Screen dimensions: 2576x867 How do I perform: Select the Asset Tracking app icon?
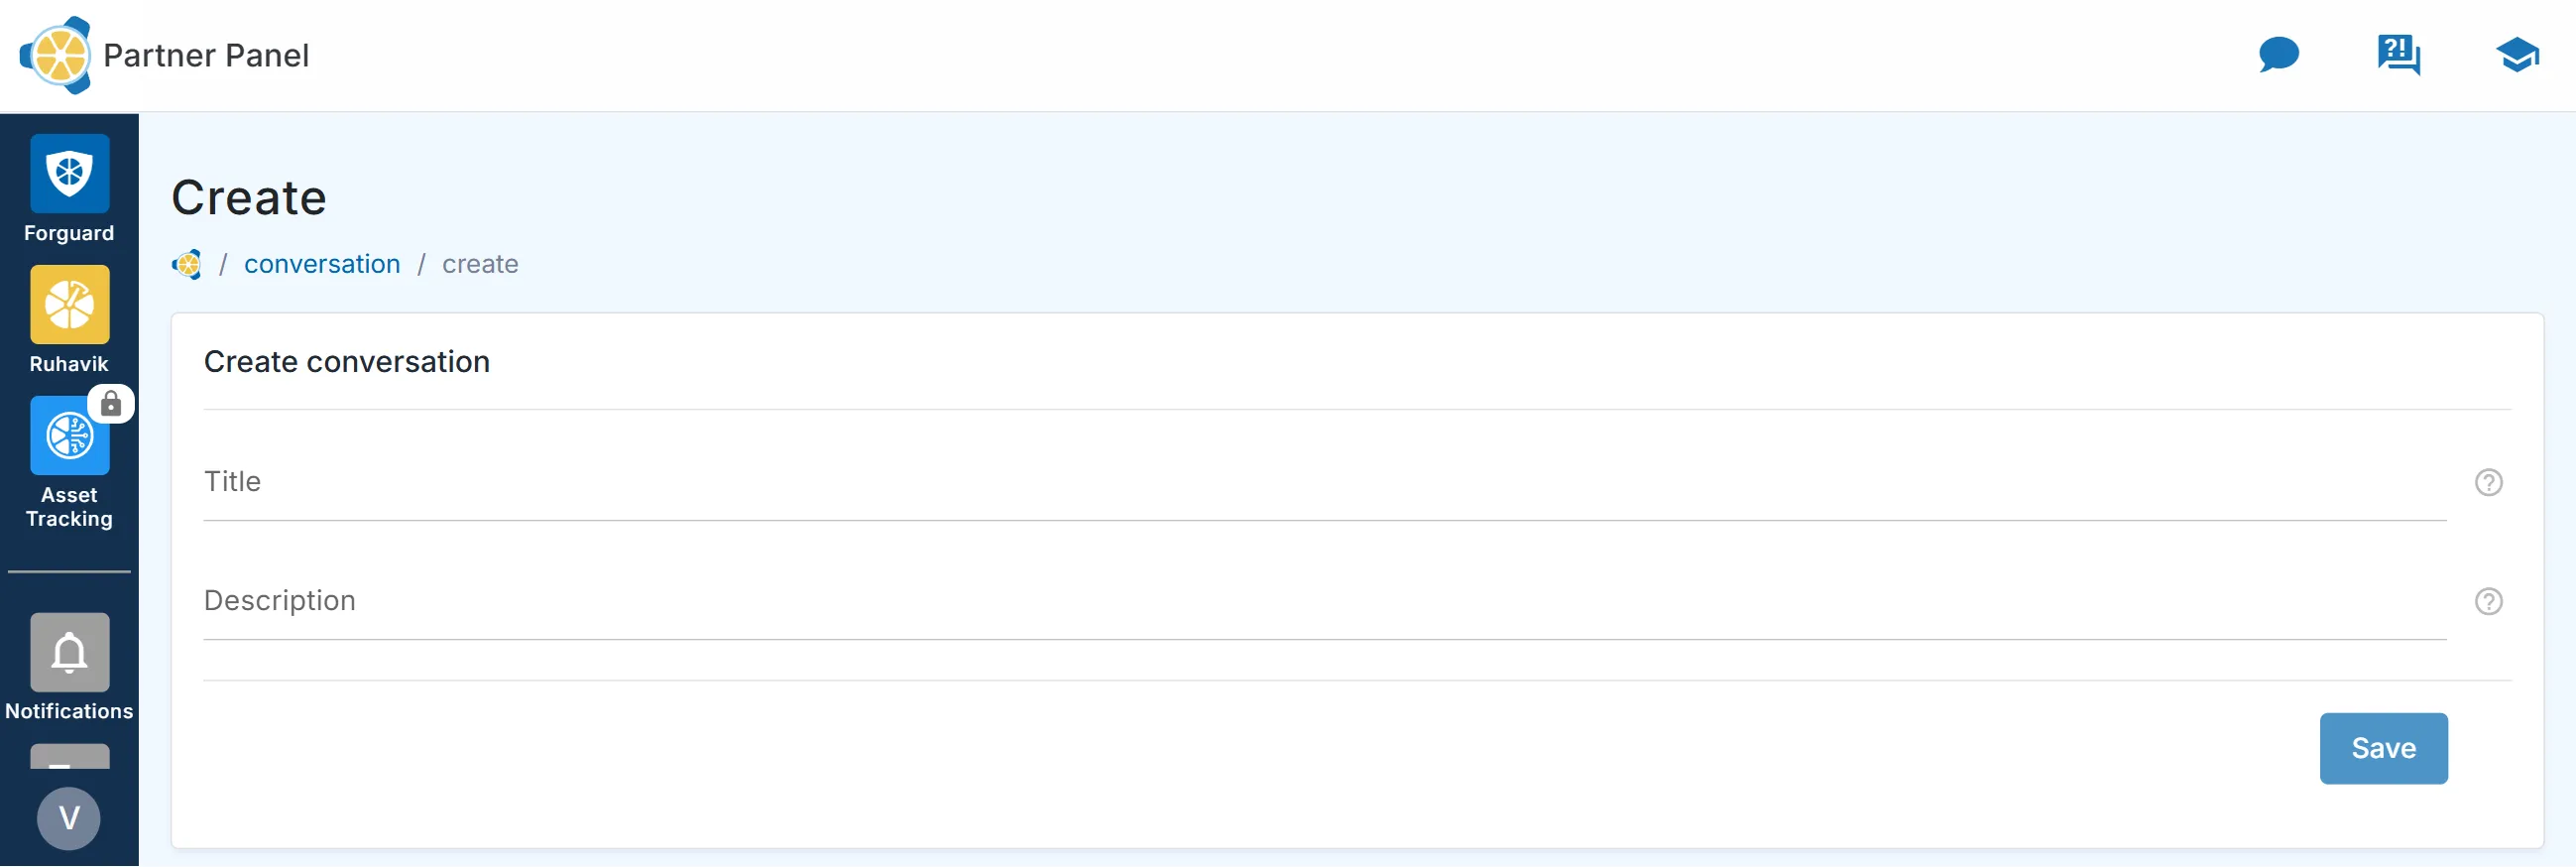coord(69,436)
